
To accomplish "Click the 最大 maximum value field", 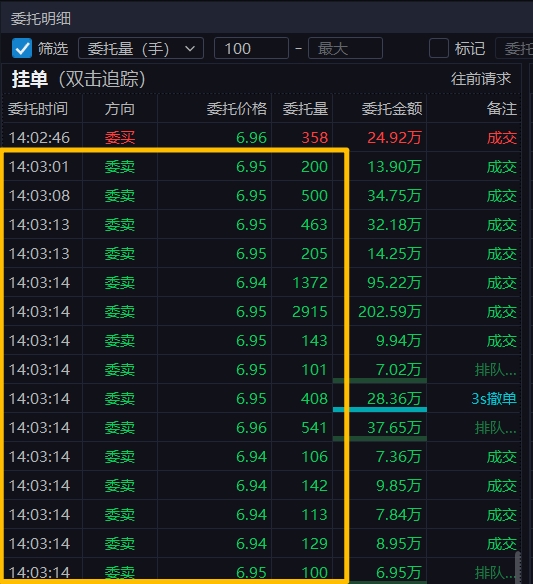I will tap(345, 48).
